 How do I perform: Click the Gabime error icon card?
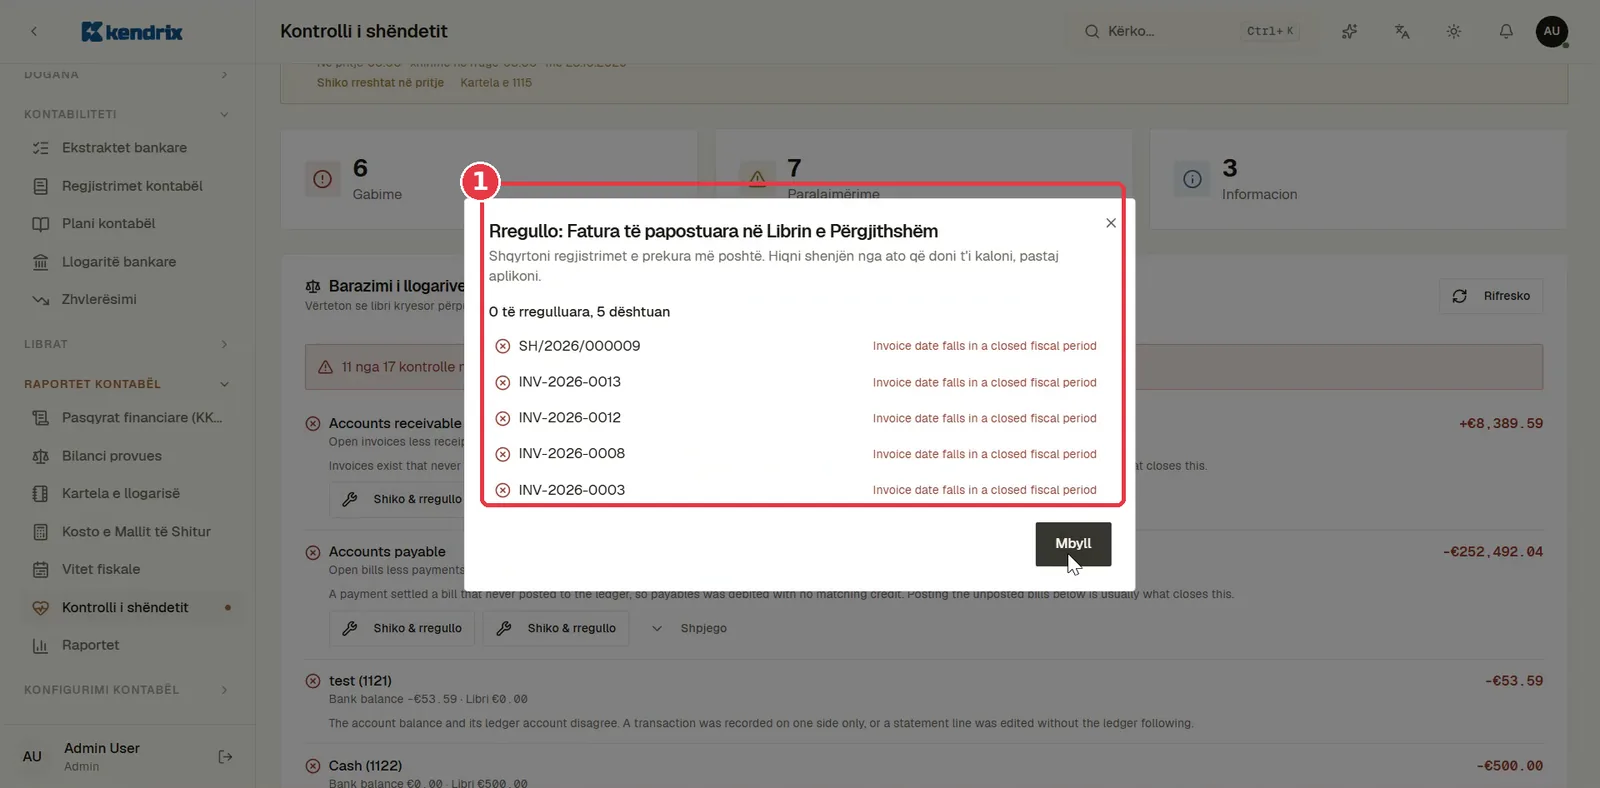tap(322, 179)
